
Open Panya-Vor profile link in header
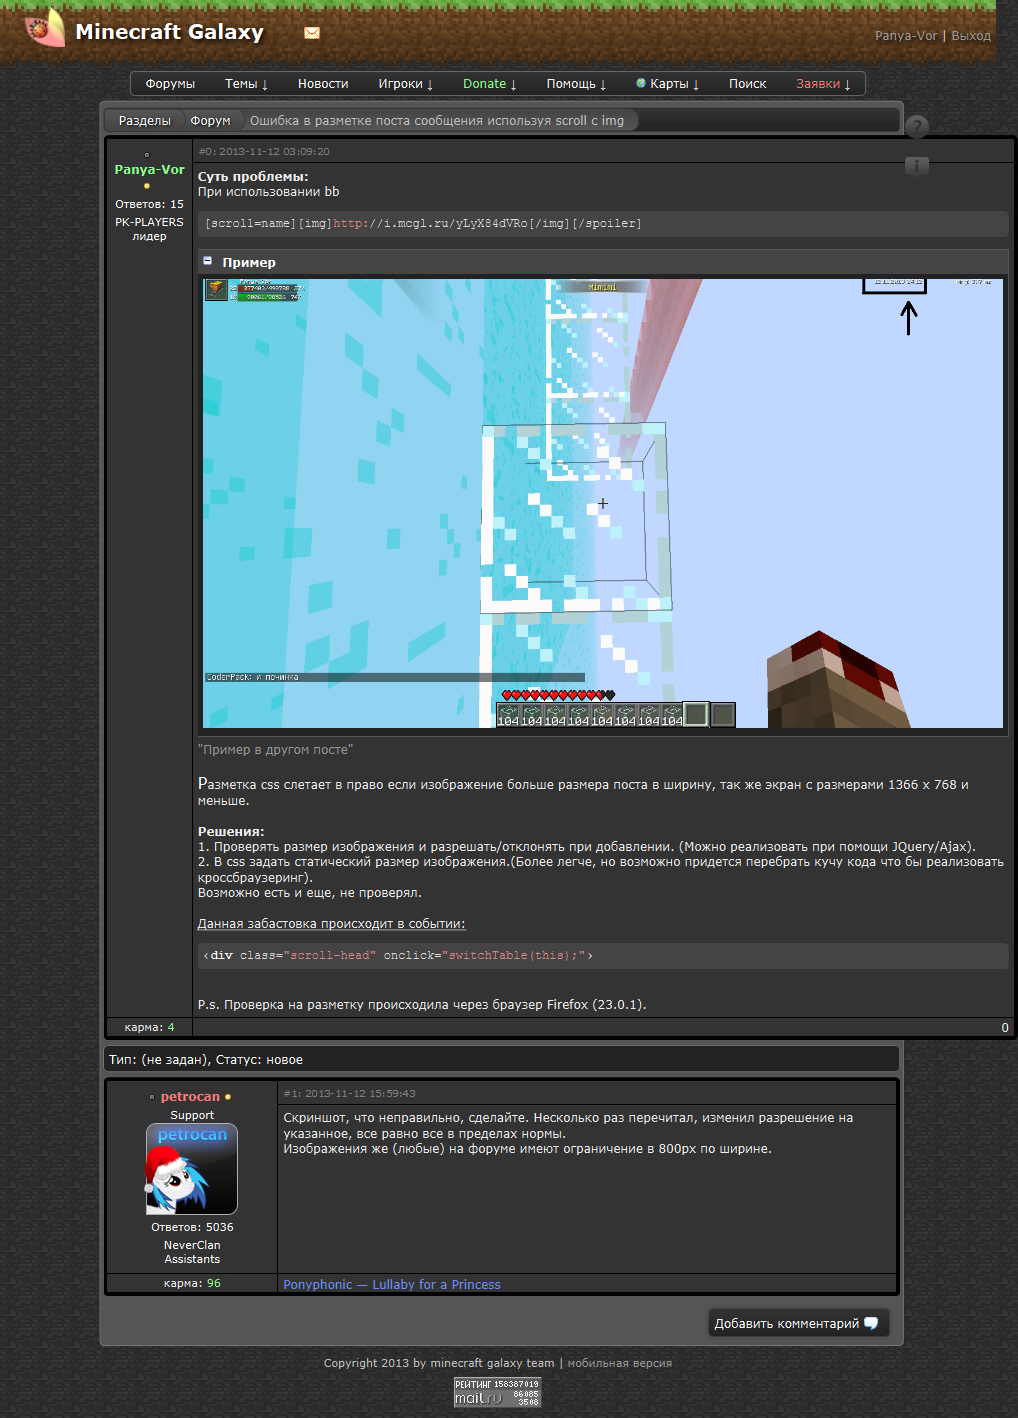click(906, 35)
